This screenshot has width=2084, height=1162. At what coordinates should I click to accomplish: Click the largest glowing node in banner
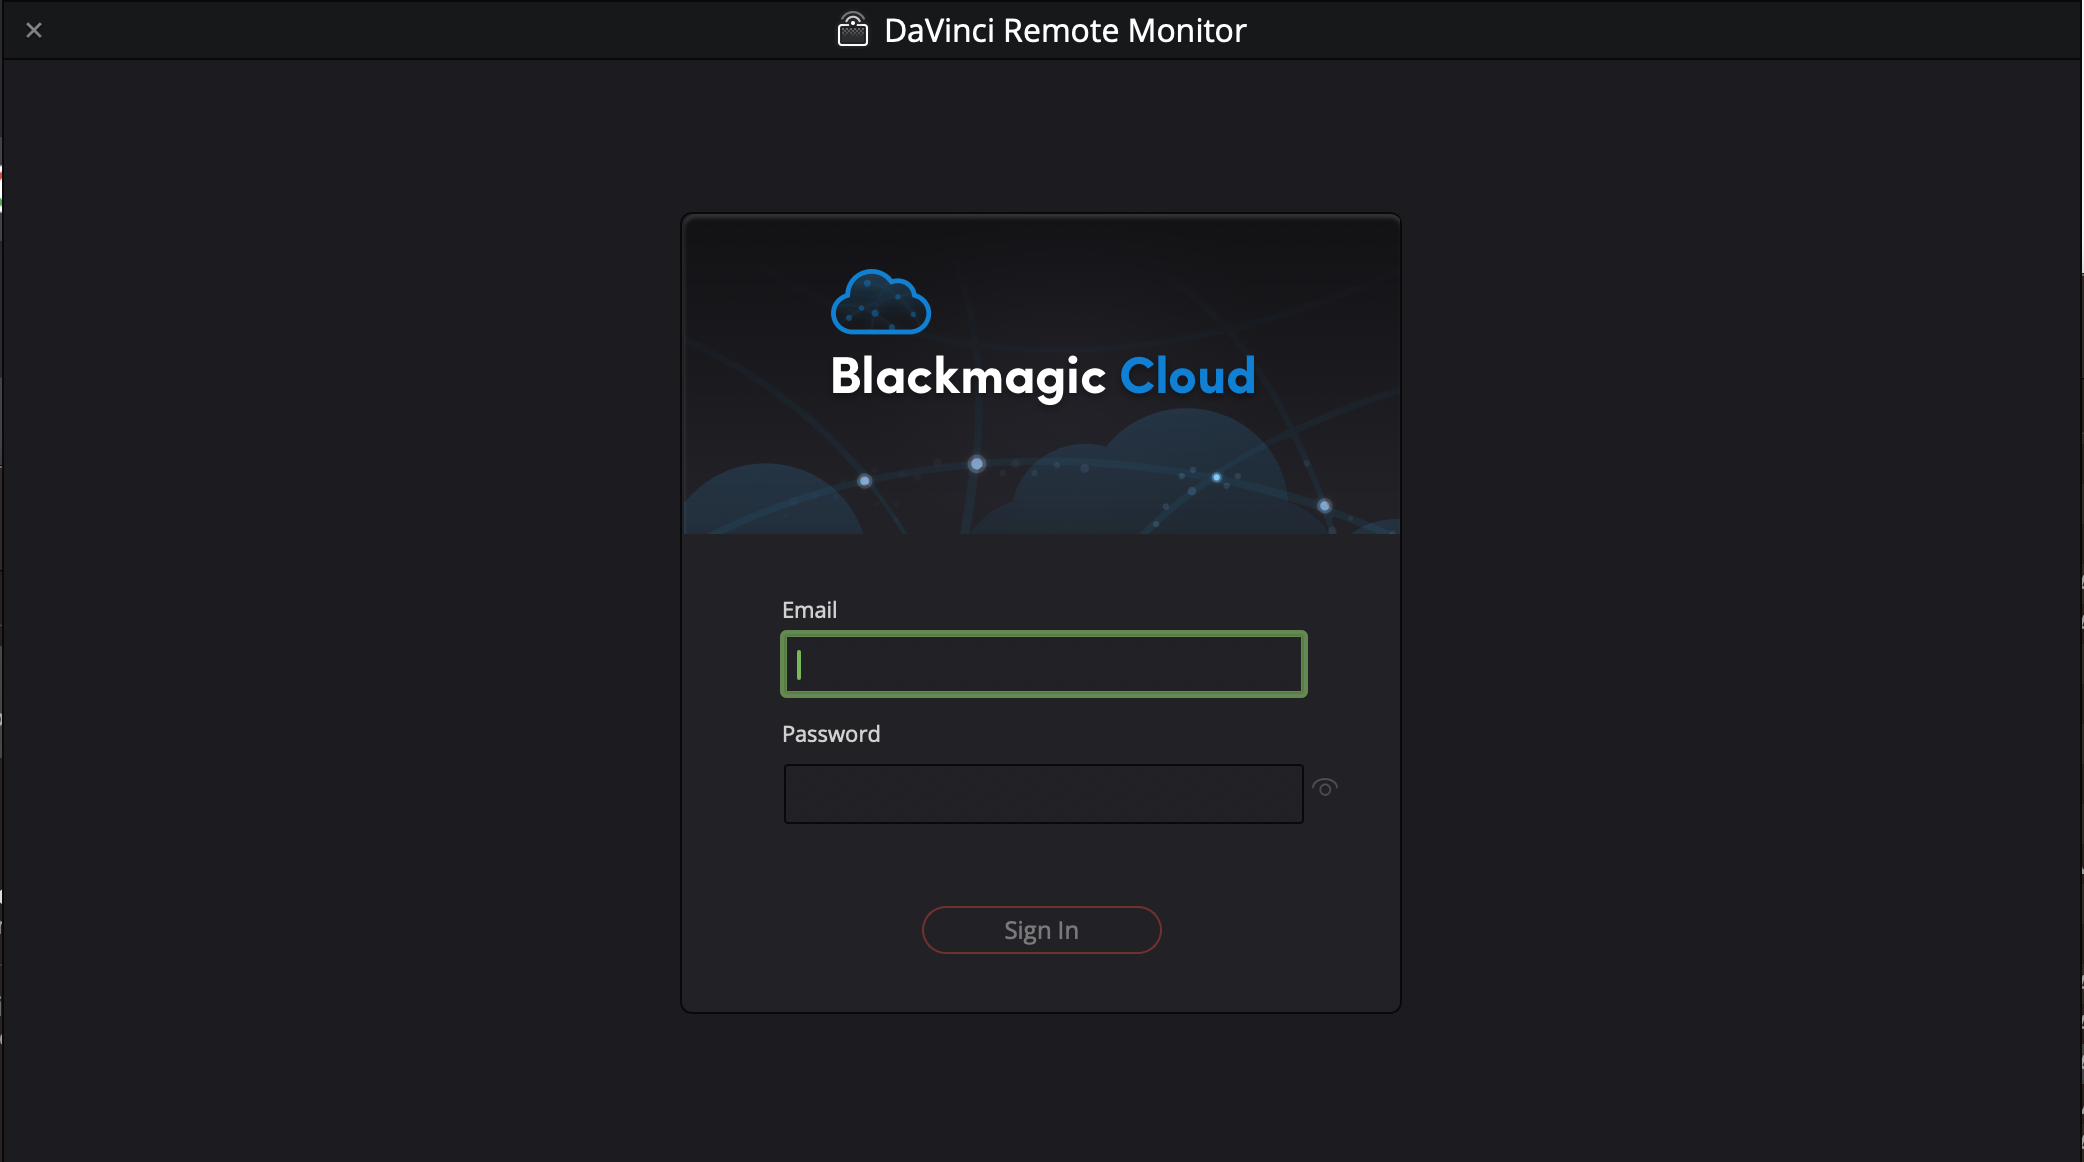pos(977,464)
